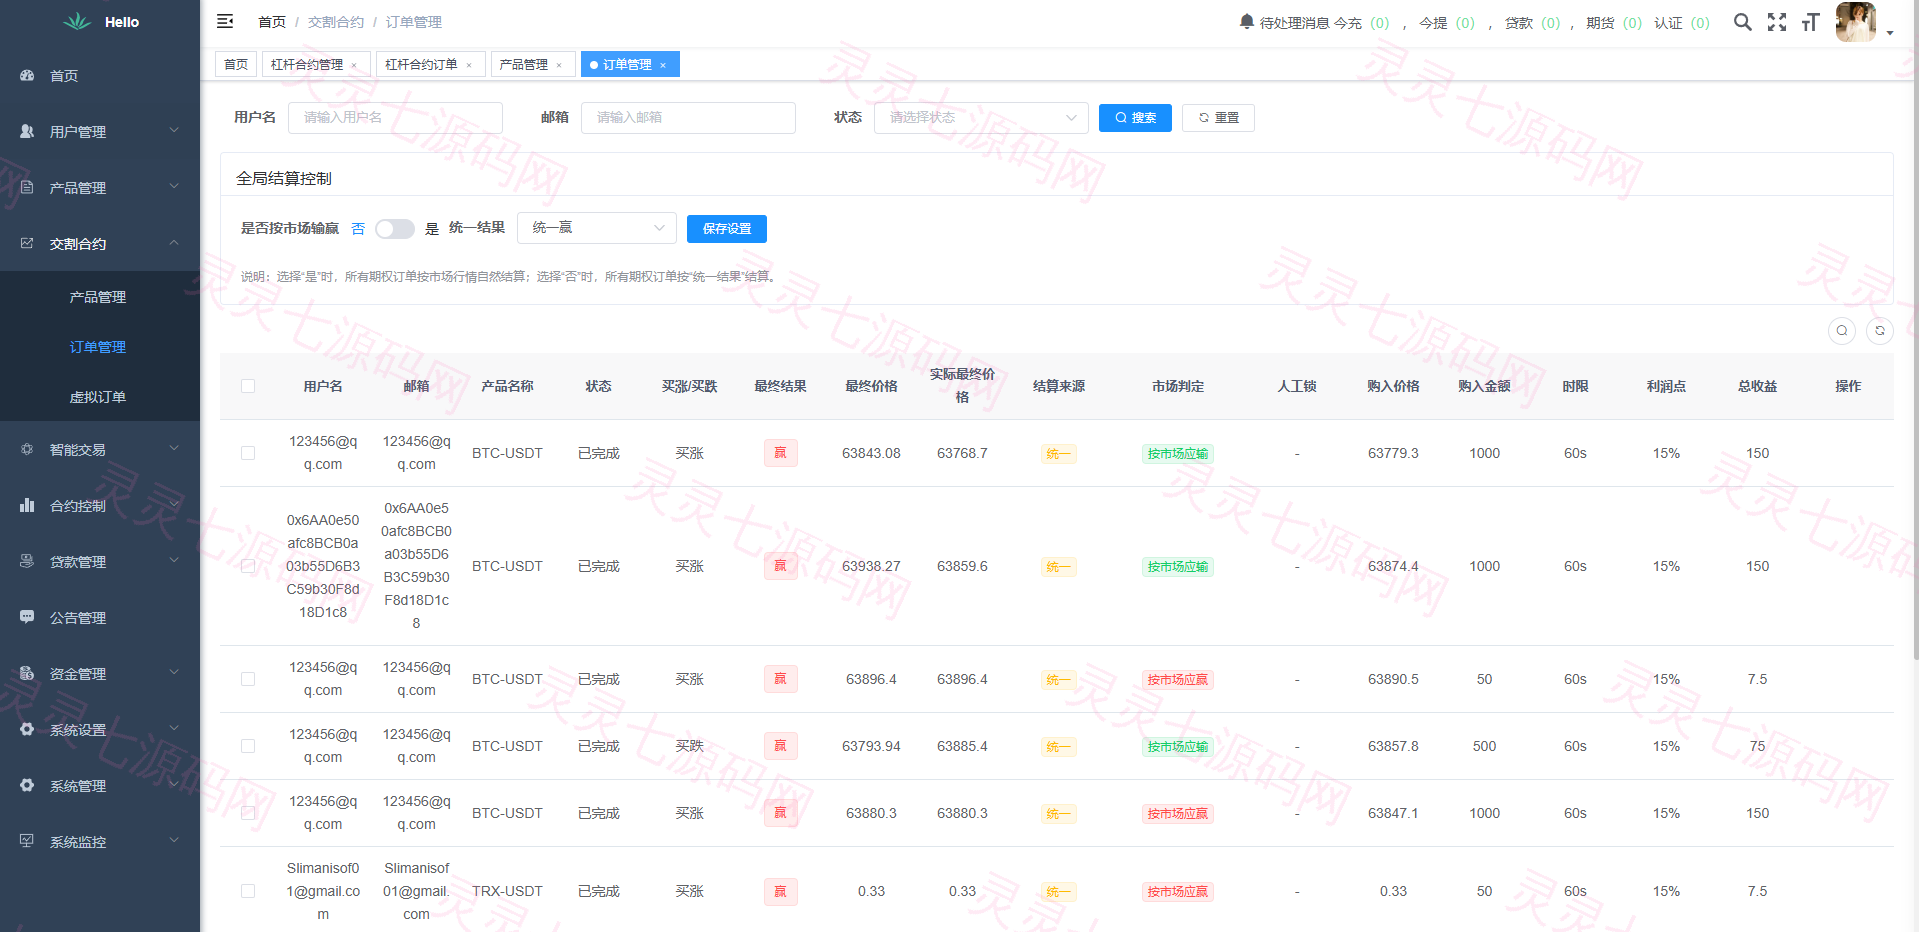
Task: Collapse the sidebar with hamburger icon
Action: coord(225,21)
